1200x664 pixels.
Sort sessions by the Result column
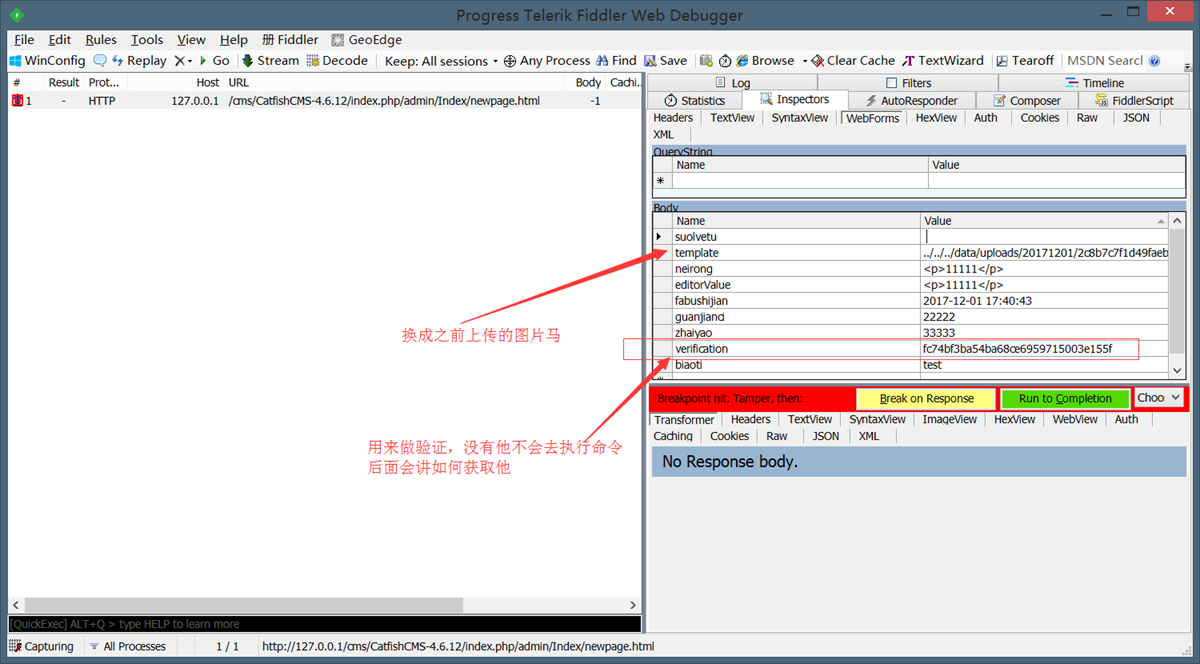point(64,83)
